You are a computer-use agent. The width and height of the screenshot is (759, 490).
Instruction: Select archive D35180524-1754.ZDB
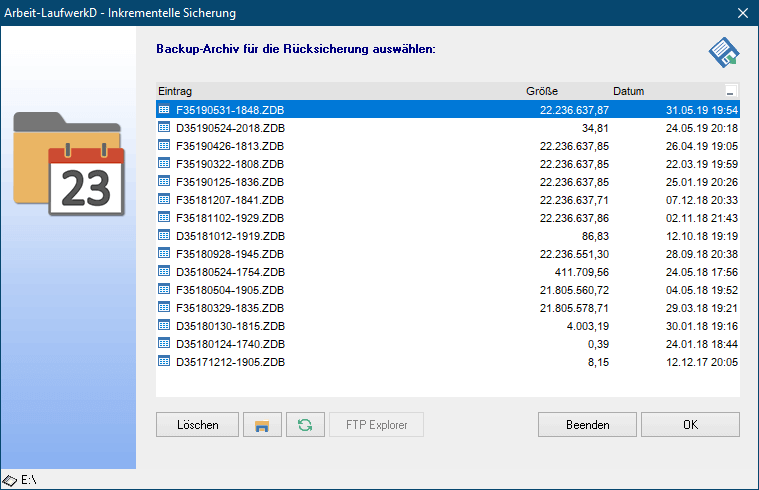point(448,272)
